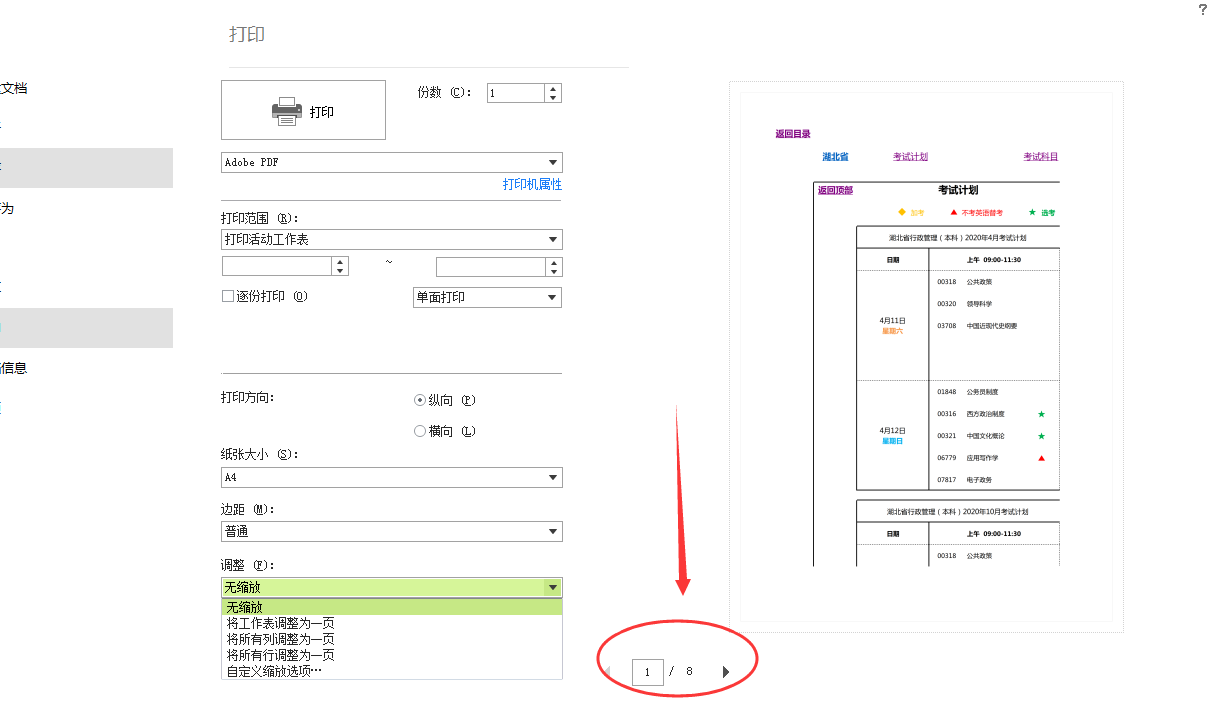Select 横向 landscape orientation
Image resolution: width=1227 pixels, height=706 pixels.
coord(420,432)
